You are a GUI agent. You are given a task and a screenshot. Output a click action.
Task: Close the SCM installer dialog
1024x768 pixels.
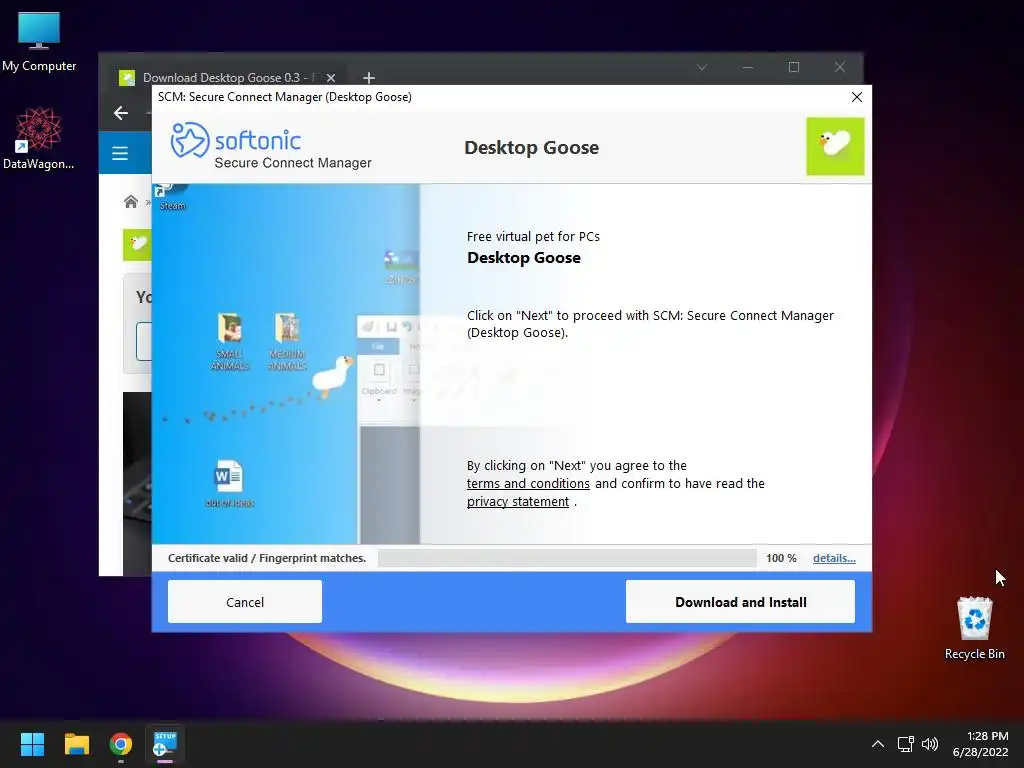pyautogui.click(x=857, y=97)
